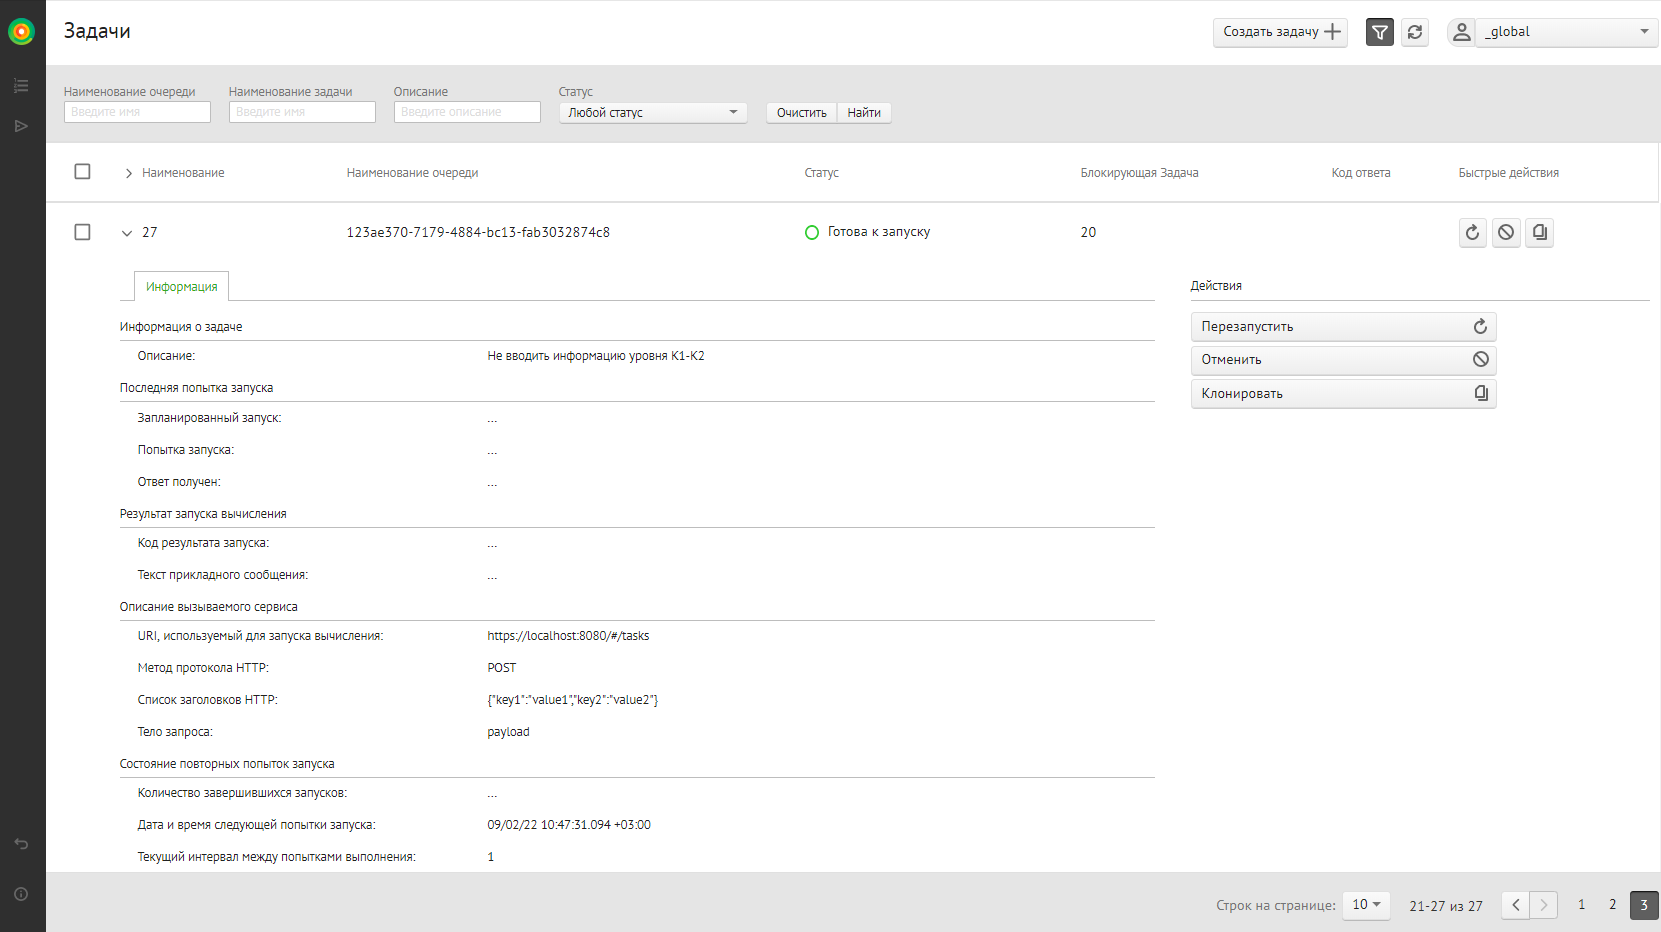This screenshot has width=1661, height=932.
Task: Click the Найти search button
Action: (864, 113)
